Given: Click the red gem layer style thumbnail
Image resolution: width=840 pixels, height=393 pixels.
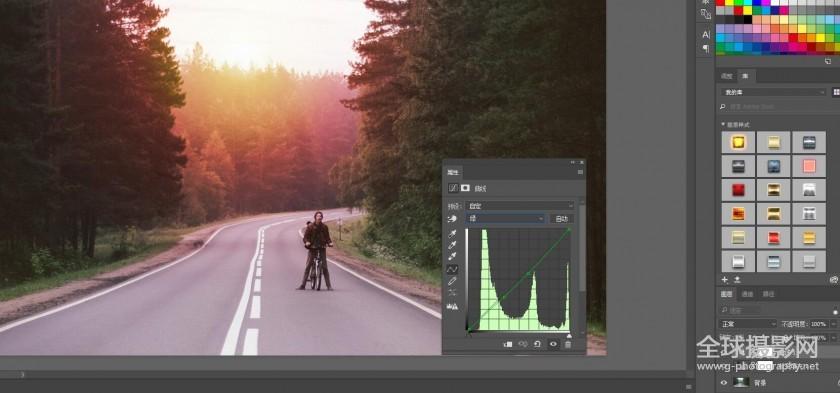Looking at the screenshot, I should click(x=738, y=190).
